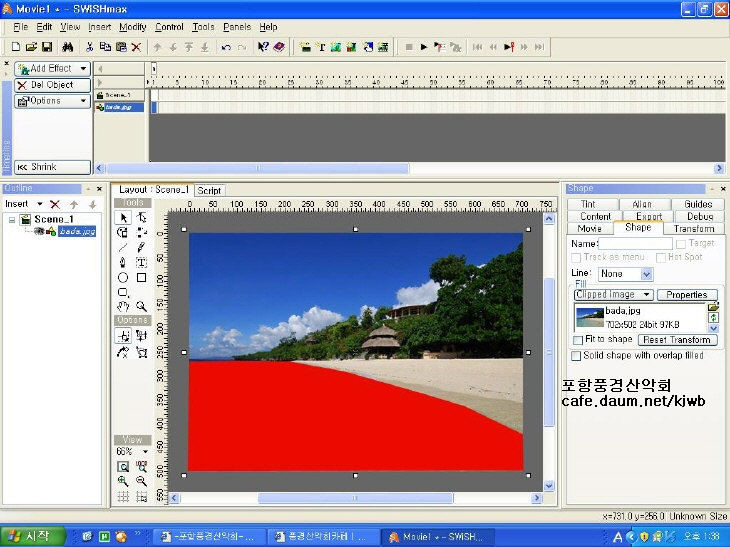Click the bada.jpg fill image thumbnail
This screenshot has width=730, height=547.
coord(589,317)
